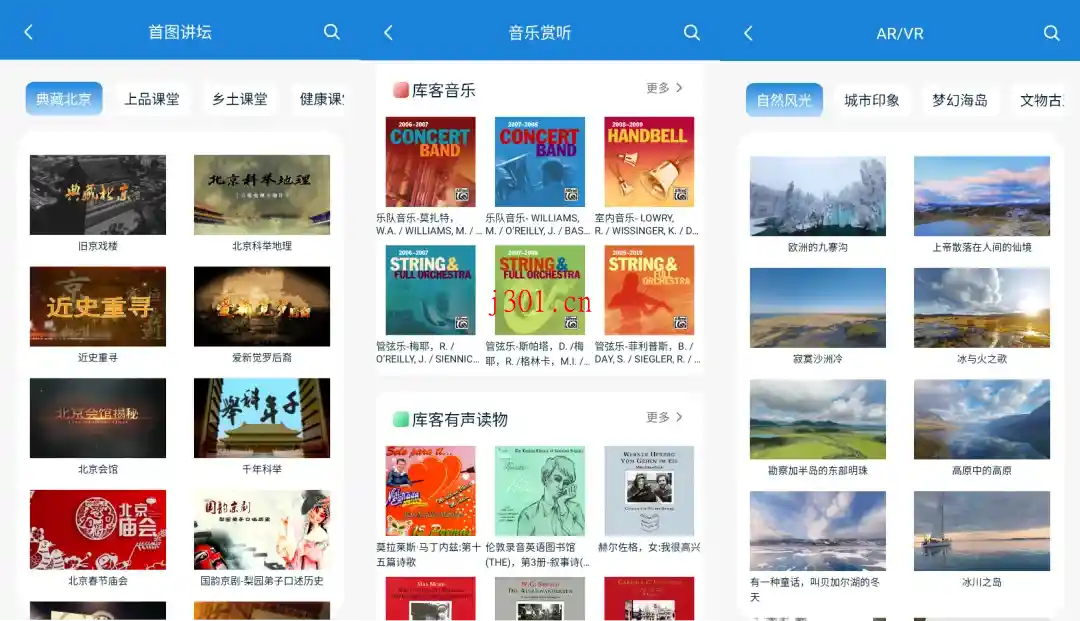Image resolution: width=1080 pixels, height=621 pixels.
Task: Open 上帝散落在人间的仙境 VR thumbnail
Action: pos(982,196)
